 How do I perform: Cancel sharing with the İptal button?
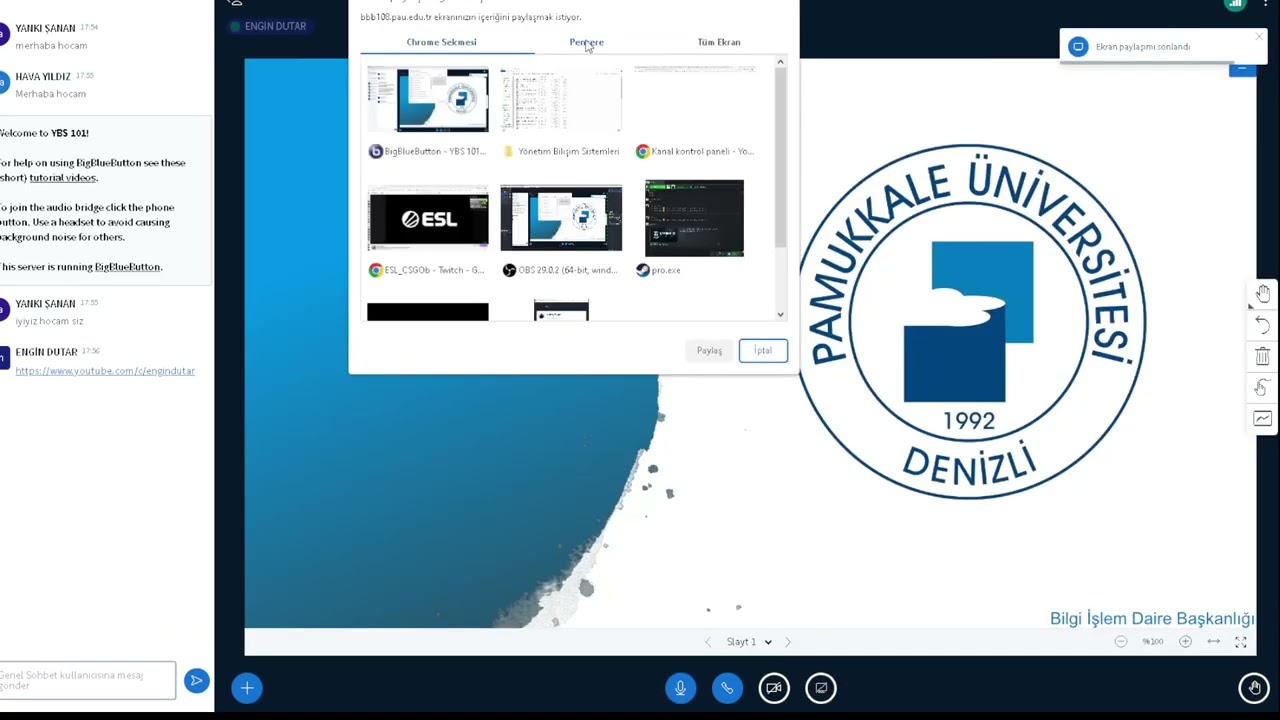[763, 351]
